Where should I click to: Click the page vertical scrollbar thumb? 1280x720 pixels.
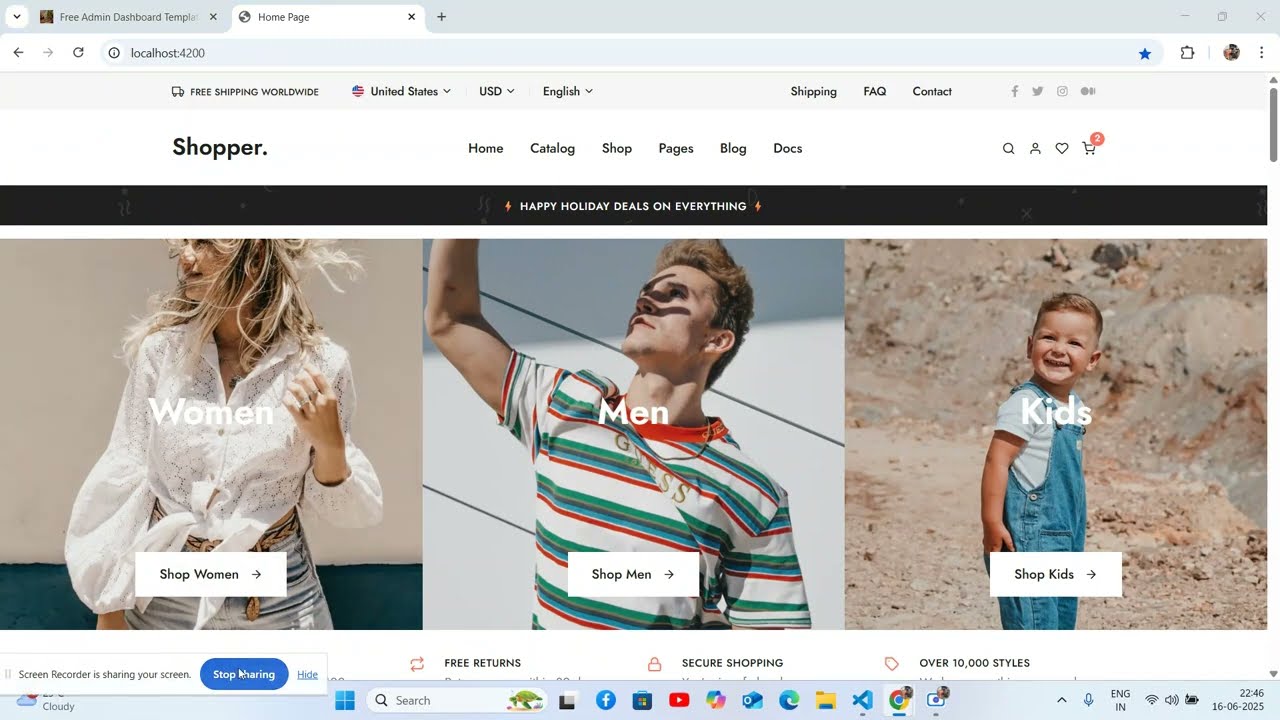[1273, 124]
